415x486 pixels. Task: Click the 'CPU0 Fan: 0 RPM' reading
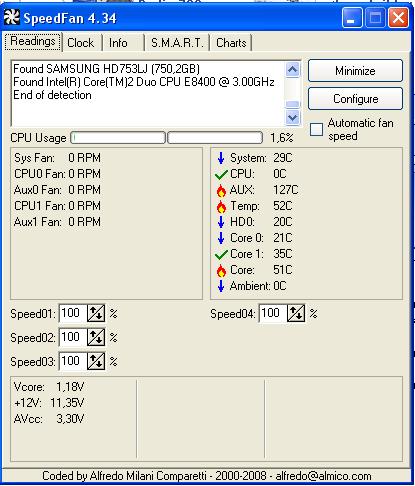57,174
